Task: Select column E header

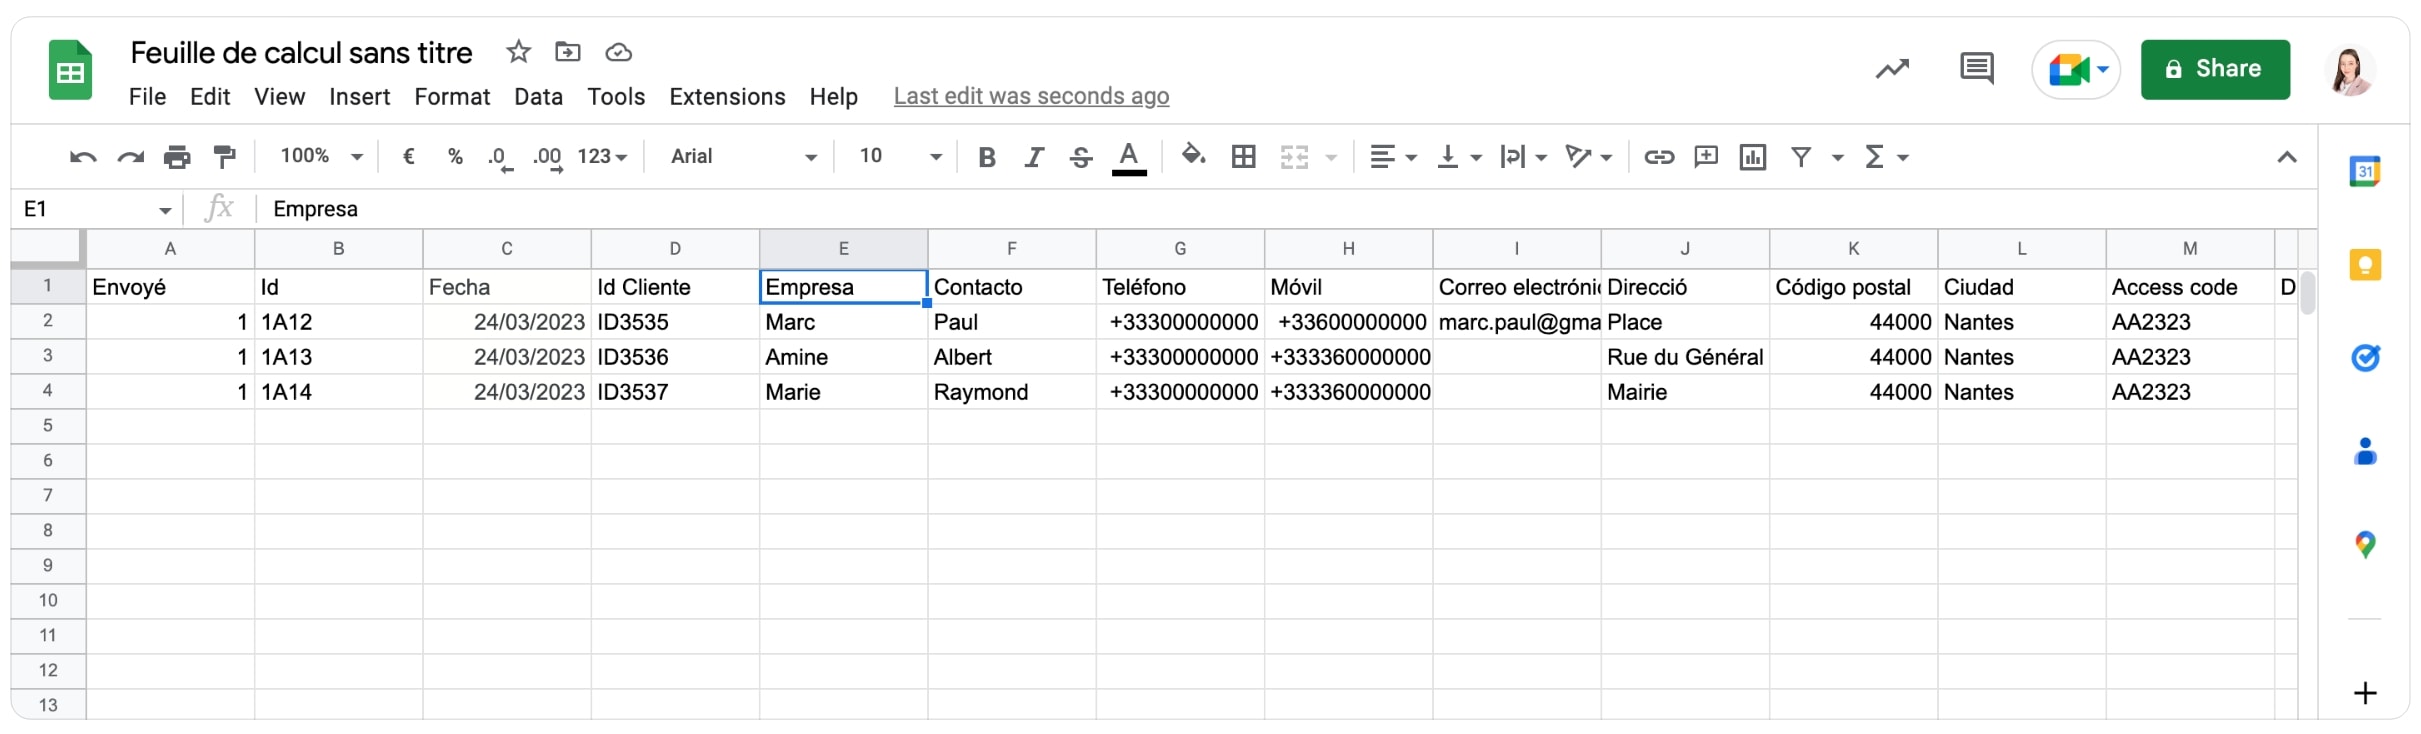Action: (x=843, y=249)
